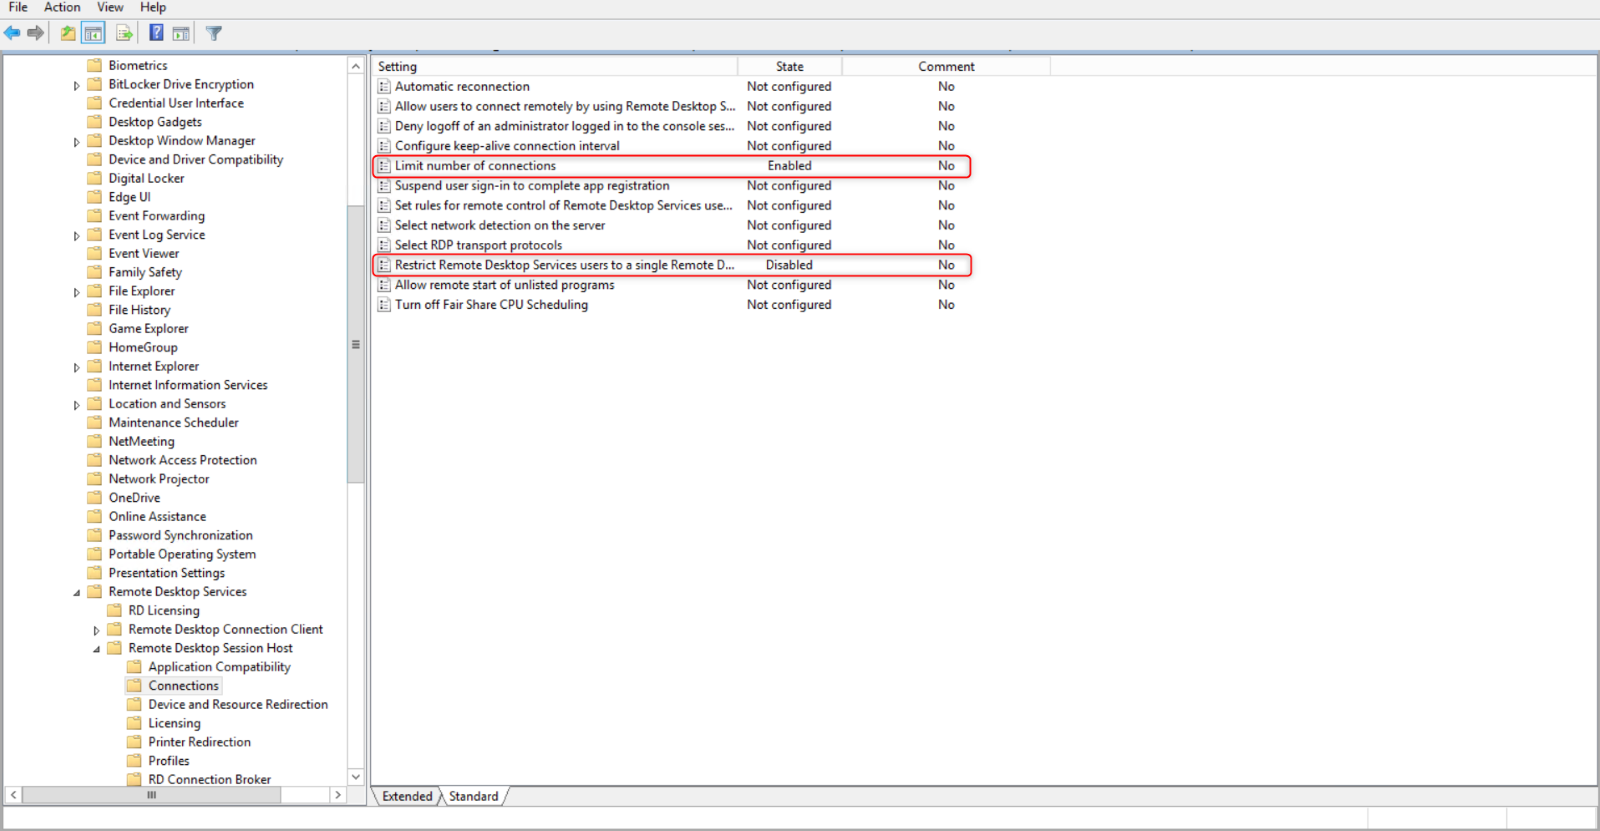Click folder icon next to Printer Redirection
Image resolution: width=1600 pixels, height=831 pixels.
[135, 742]
